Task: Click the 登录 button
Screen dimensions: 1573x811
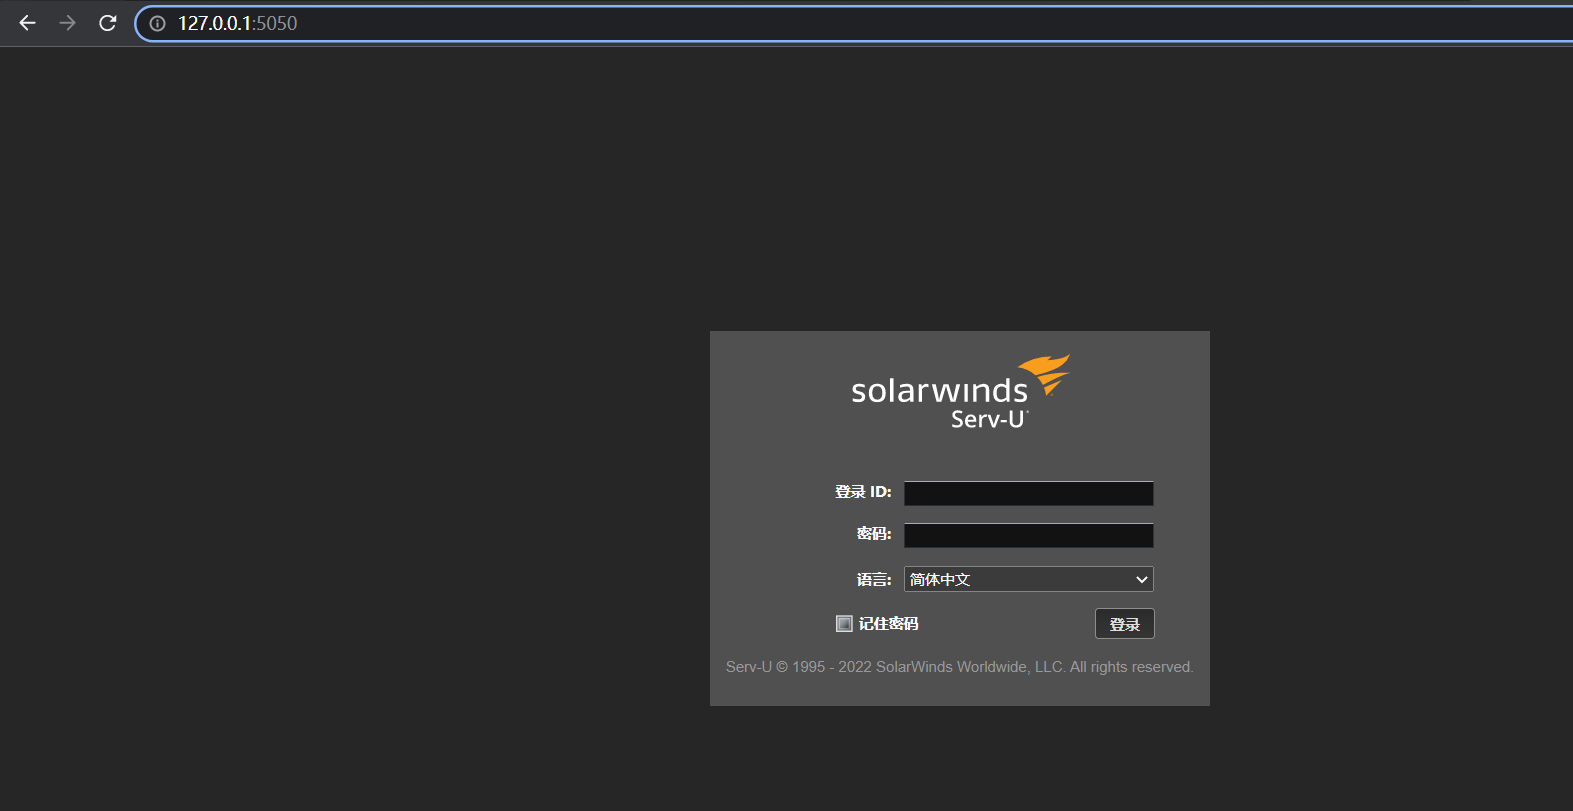Action: [1125, 623]
